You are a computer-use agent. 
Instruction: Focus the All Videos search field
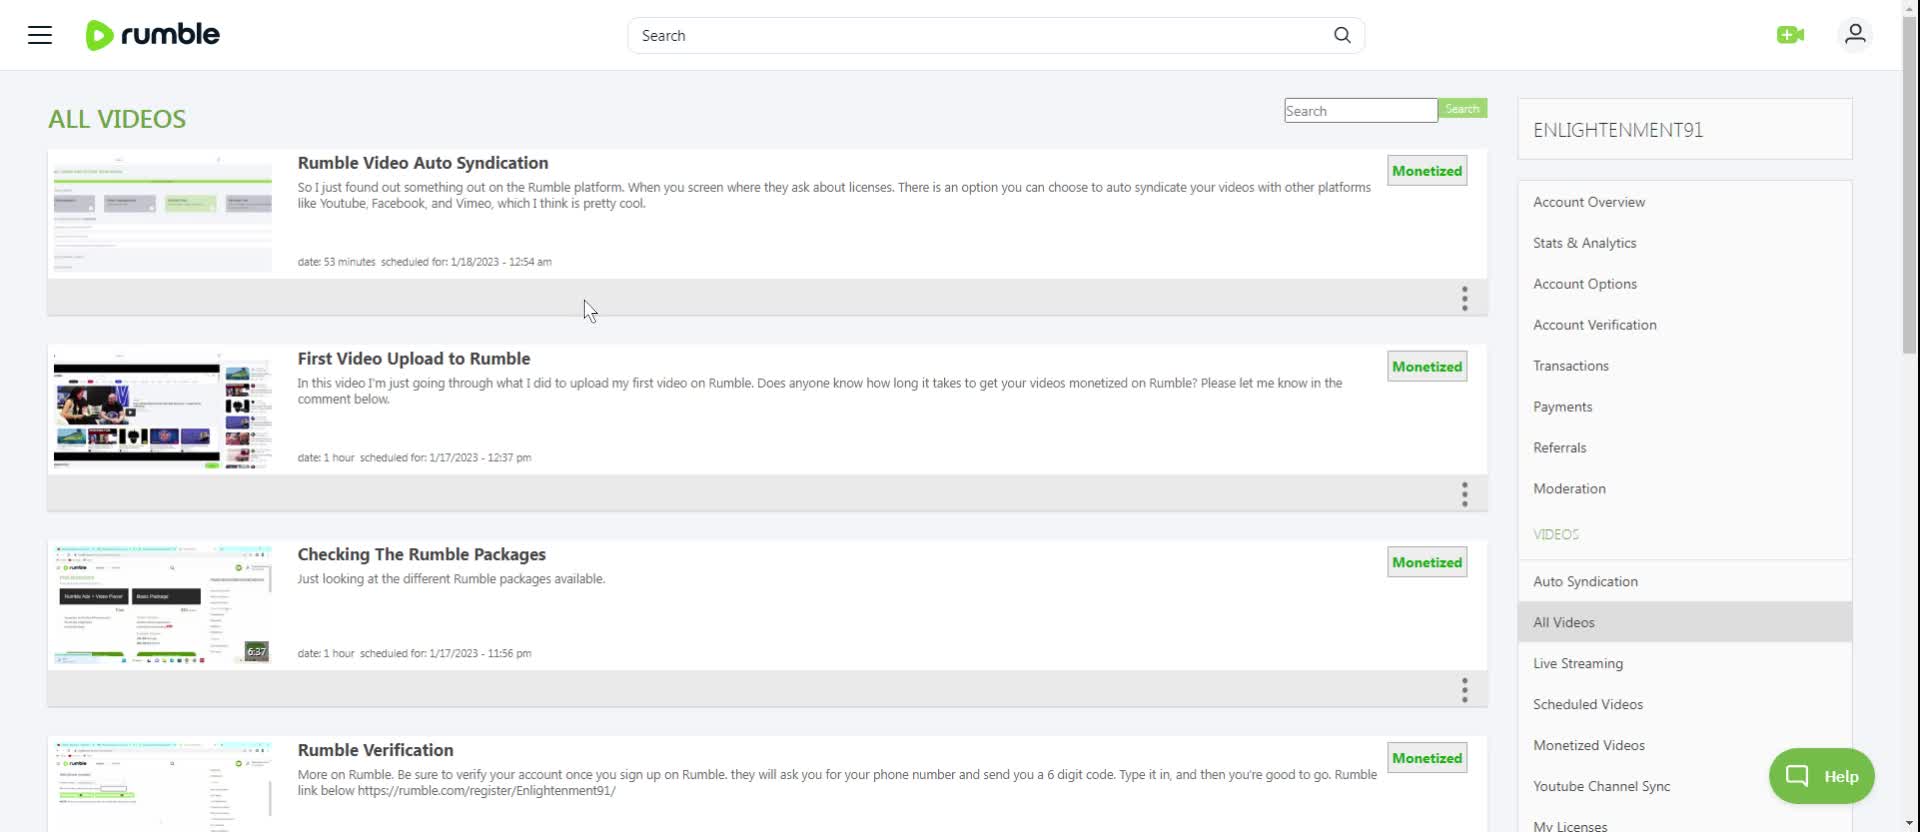click(1360, 111)
